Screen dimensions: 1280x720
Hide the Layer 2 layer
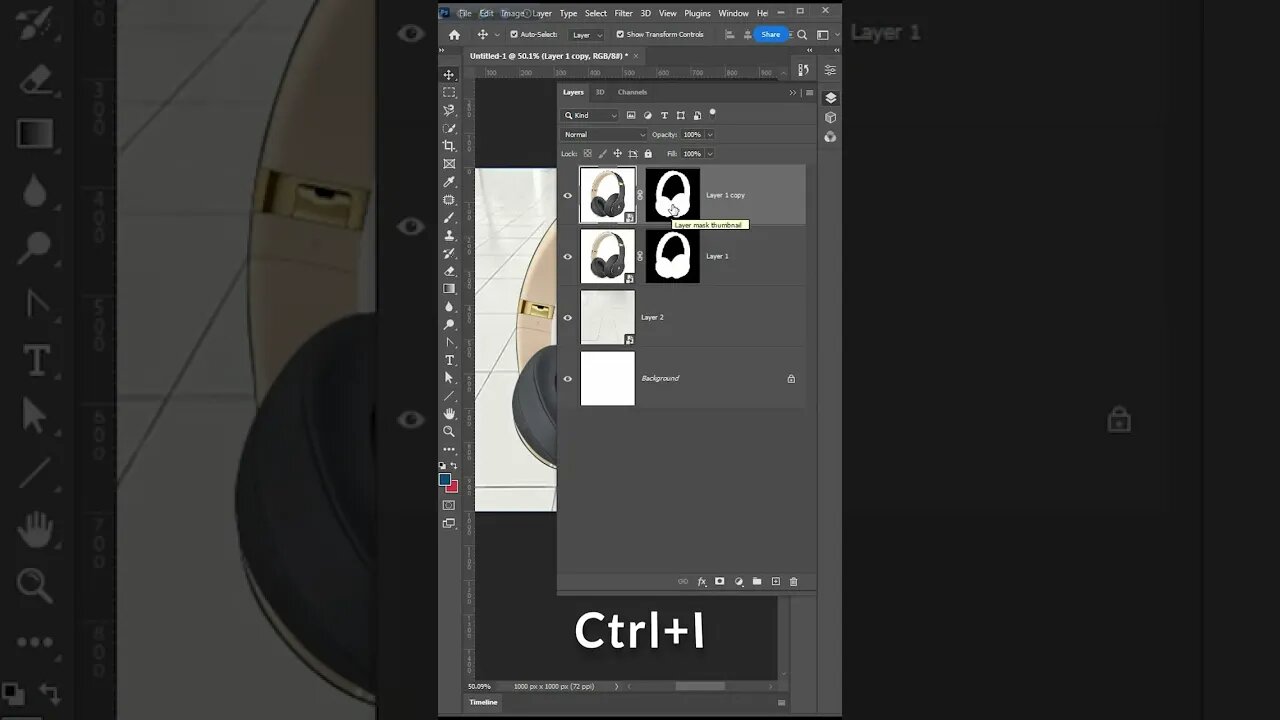pos(568,317)
